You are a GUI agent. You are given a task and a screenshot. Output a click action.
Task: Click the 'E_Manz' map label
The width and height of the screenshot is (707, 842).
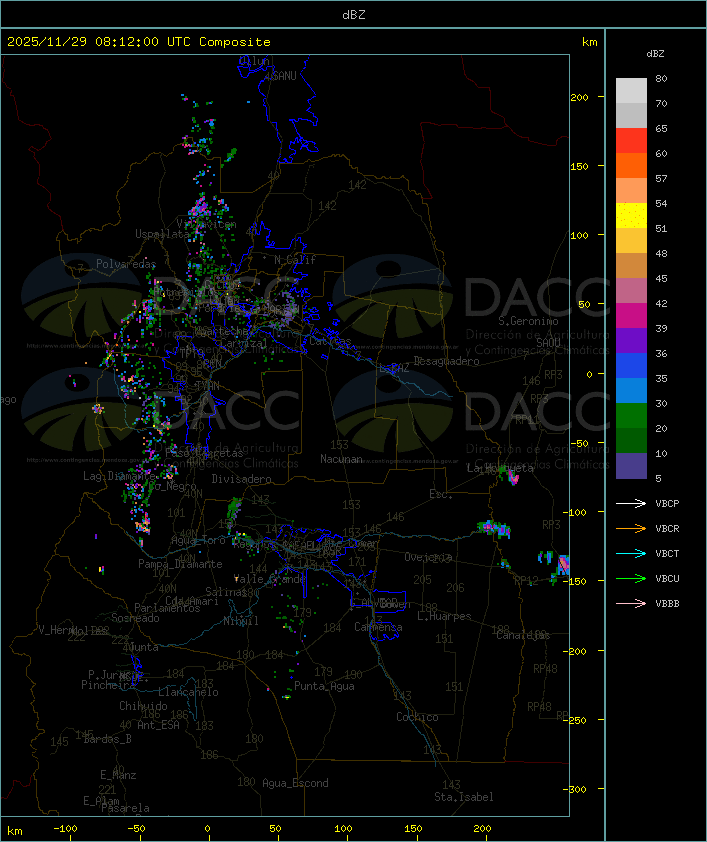[x=118, y=775]
